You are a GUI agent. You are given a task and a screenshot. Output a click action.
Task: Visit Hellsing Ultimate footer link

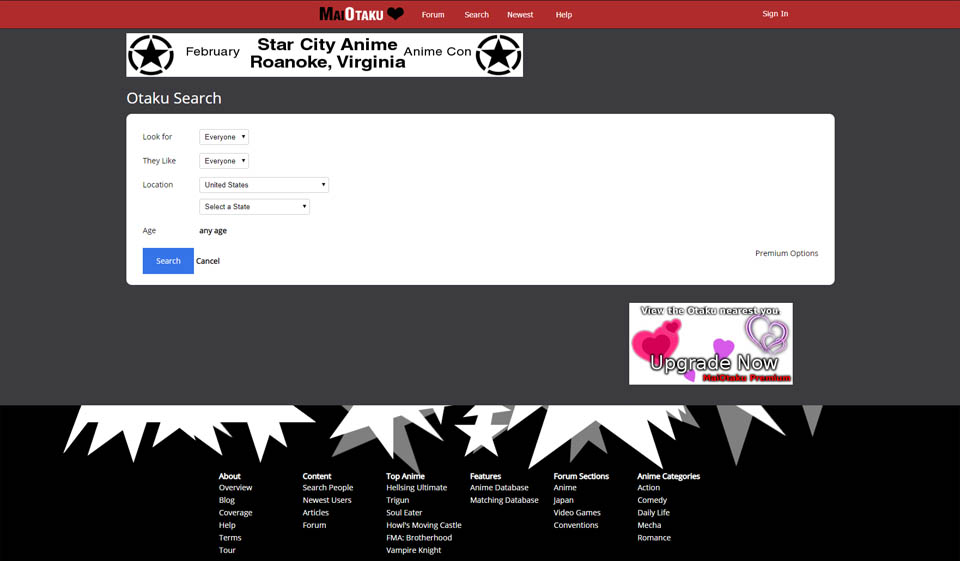pyautogui.click(x=416, y=488)
